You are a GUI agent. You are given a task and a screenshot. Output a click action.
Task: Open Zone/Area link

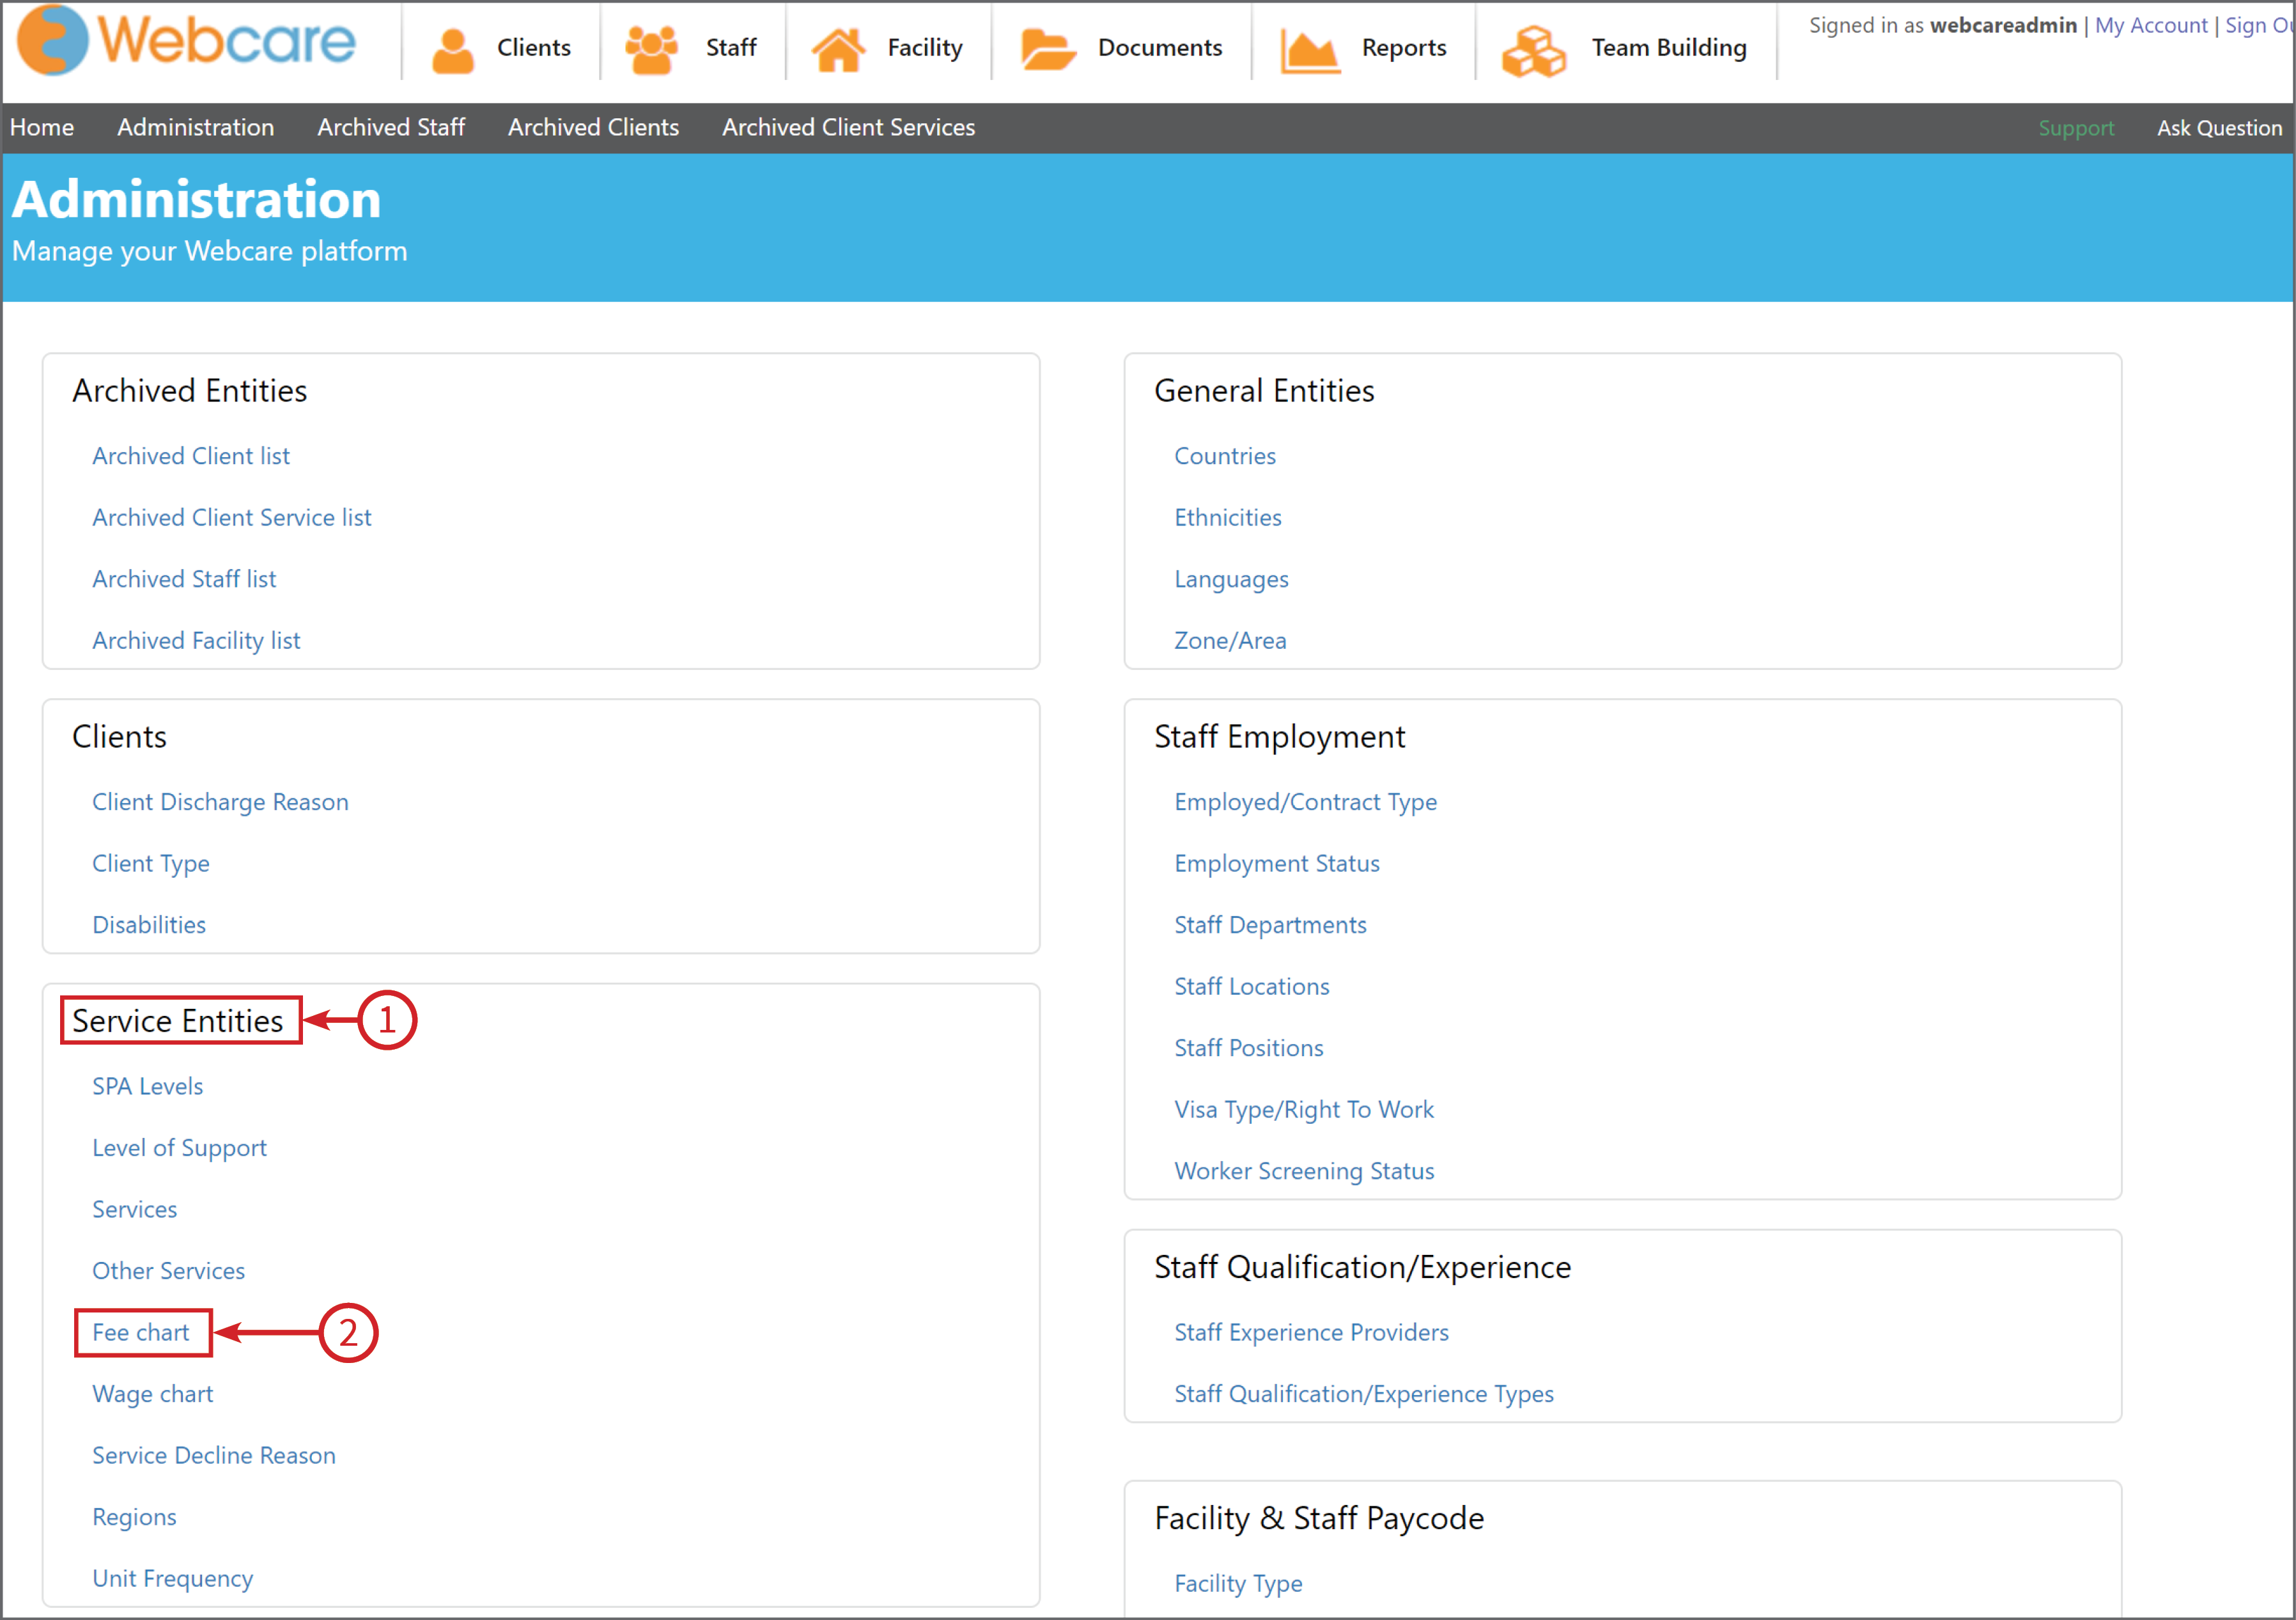(x=1230, y=640)
